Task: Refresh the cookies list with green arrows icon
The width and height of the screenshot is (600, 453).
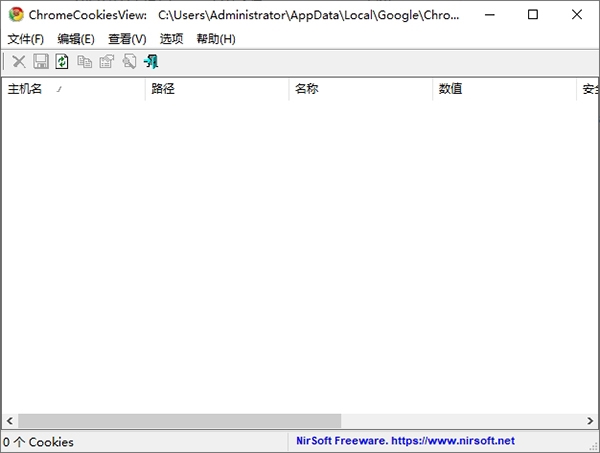Action: tap(62, 61)
